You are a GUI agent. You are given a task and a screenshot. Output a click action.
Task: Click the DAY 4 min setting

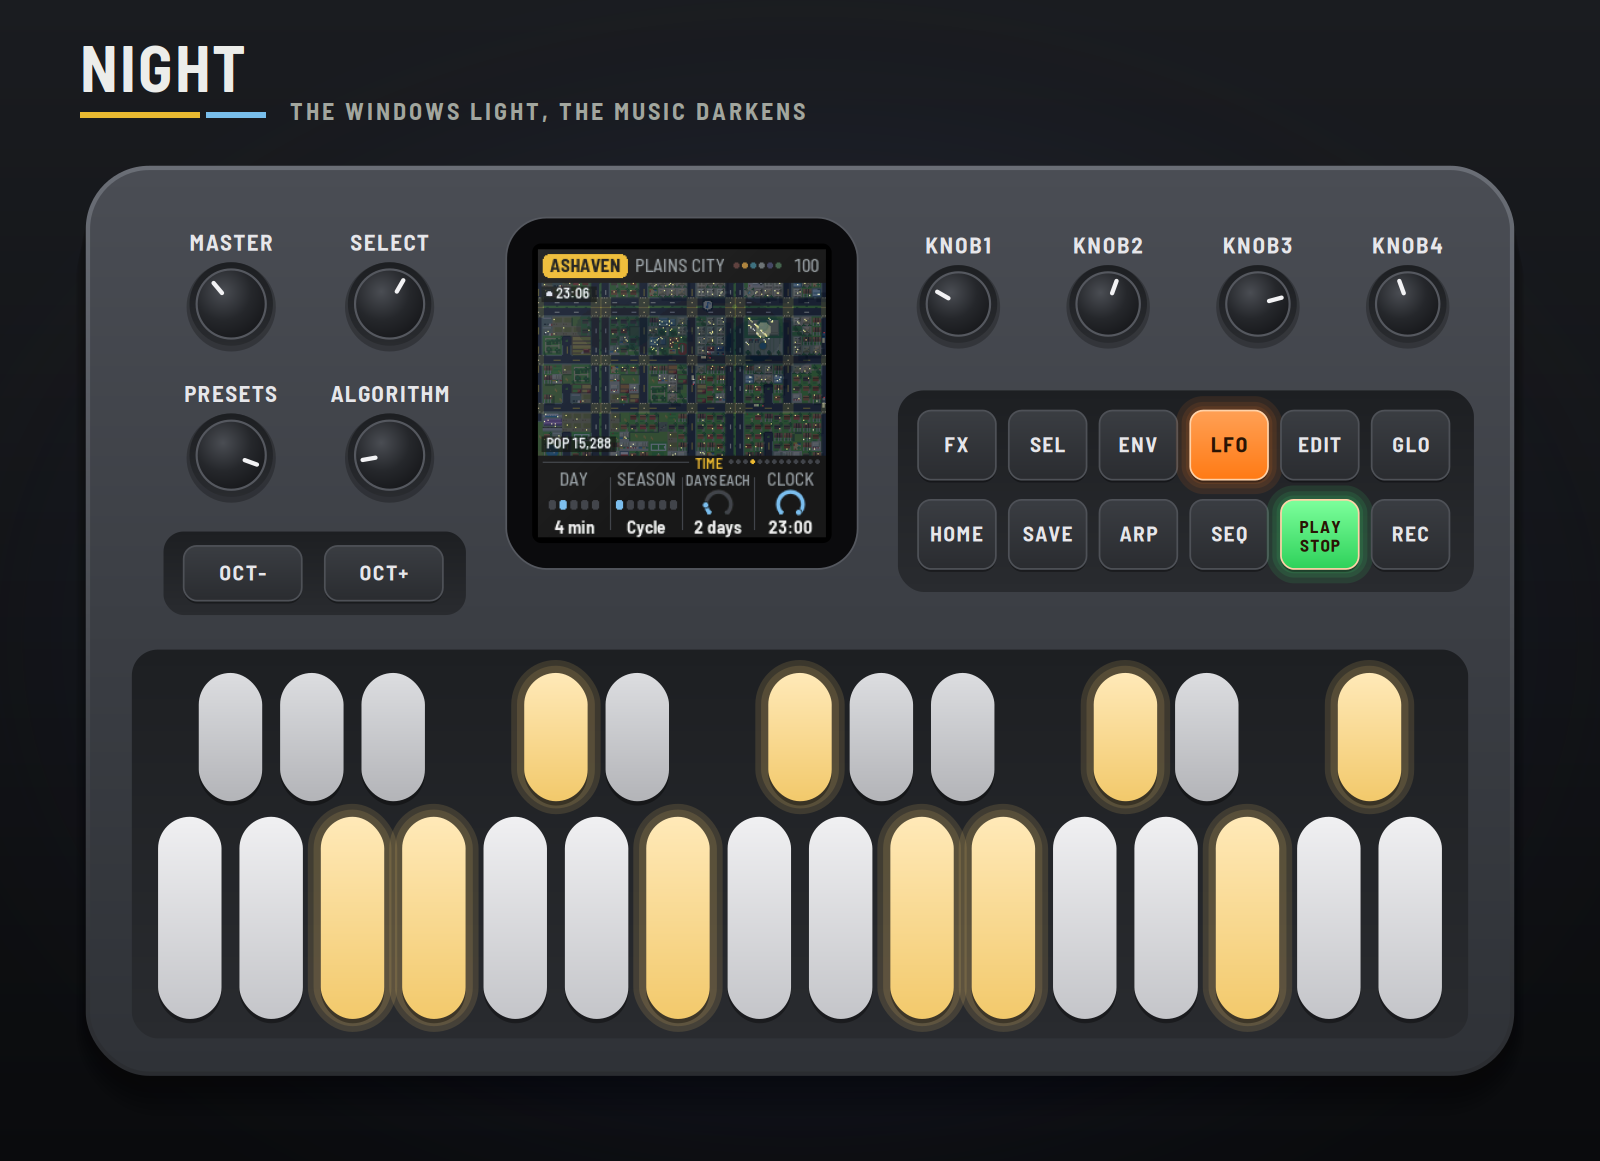(574, 503)
